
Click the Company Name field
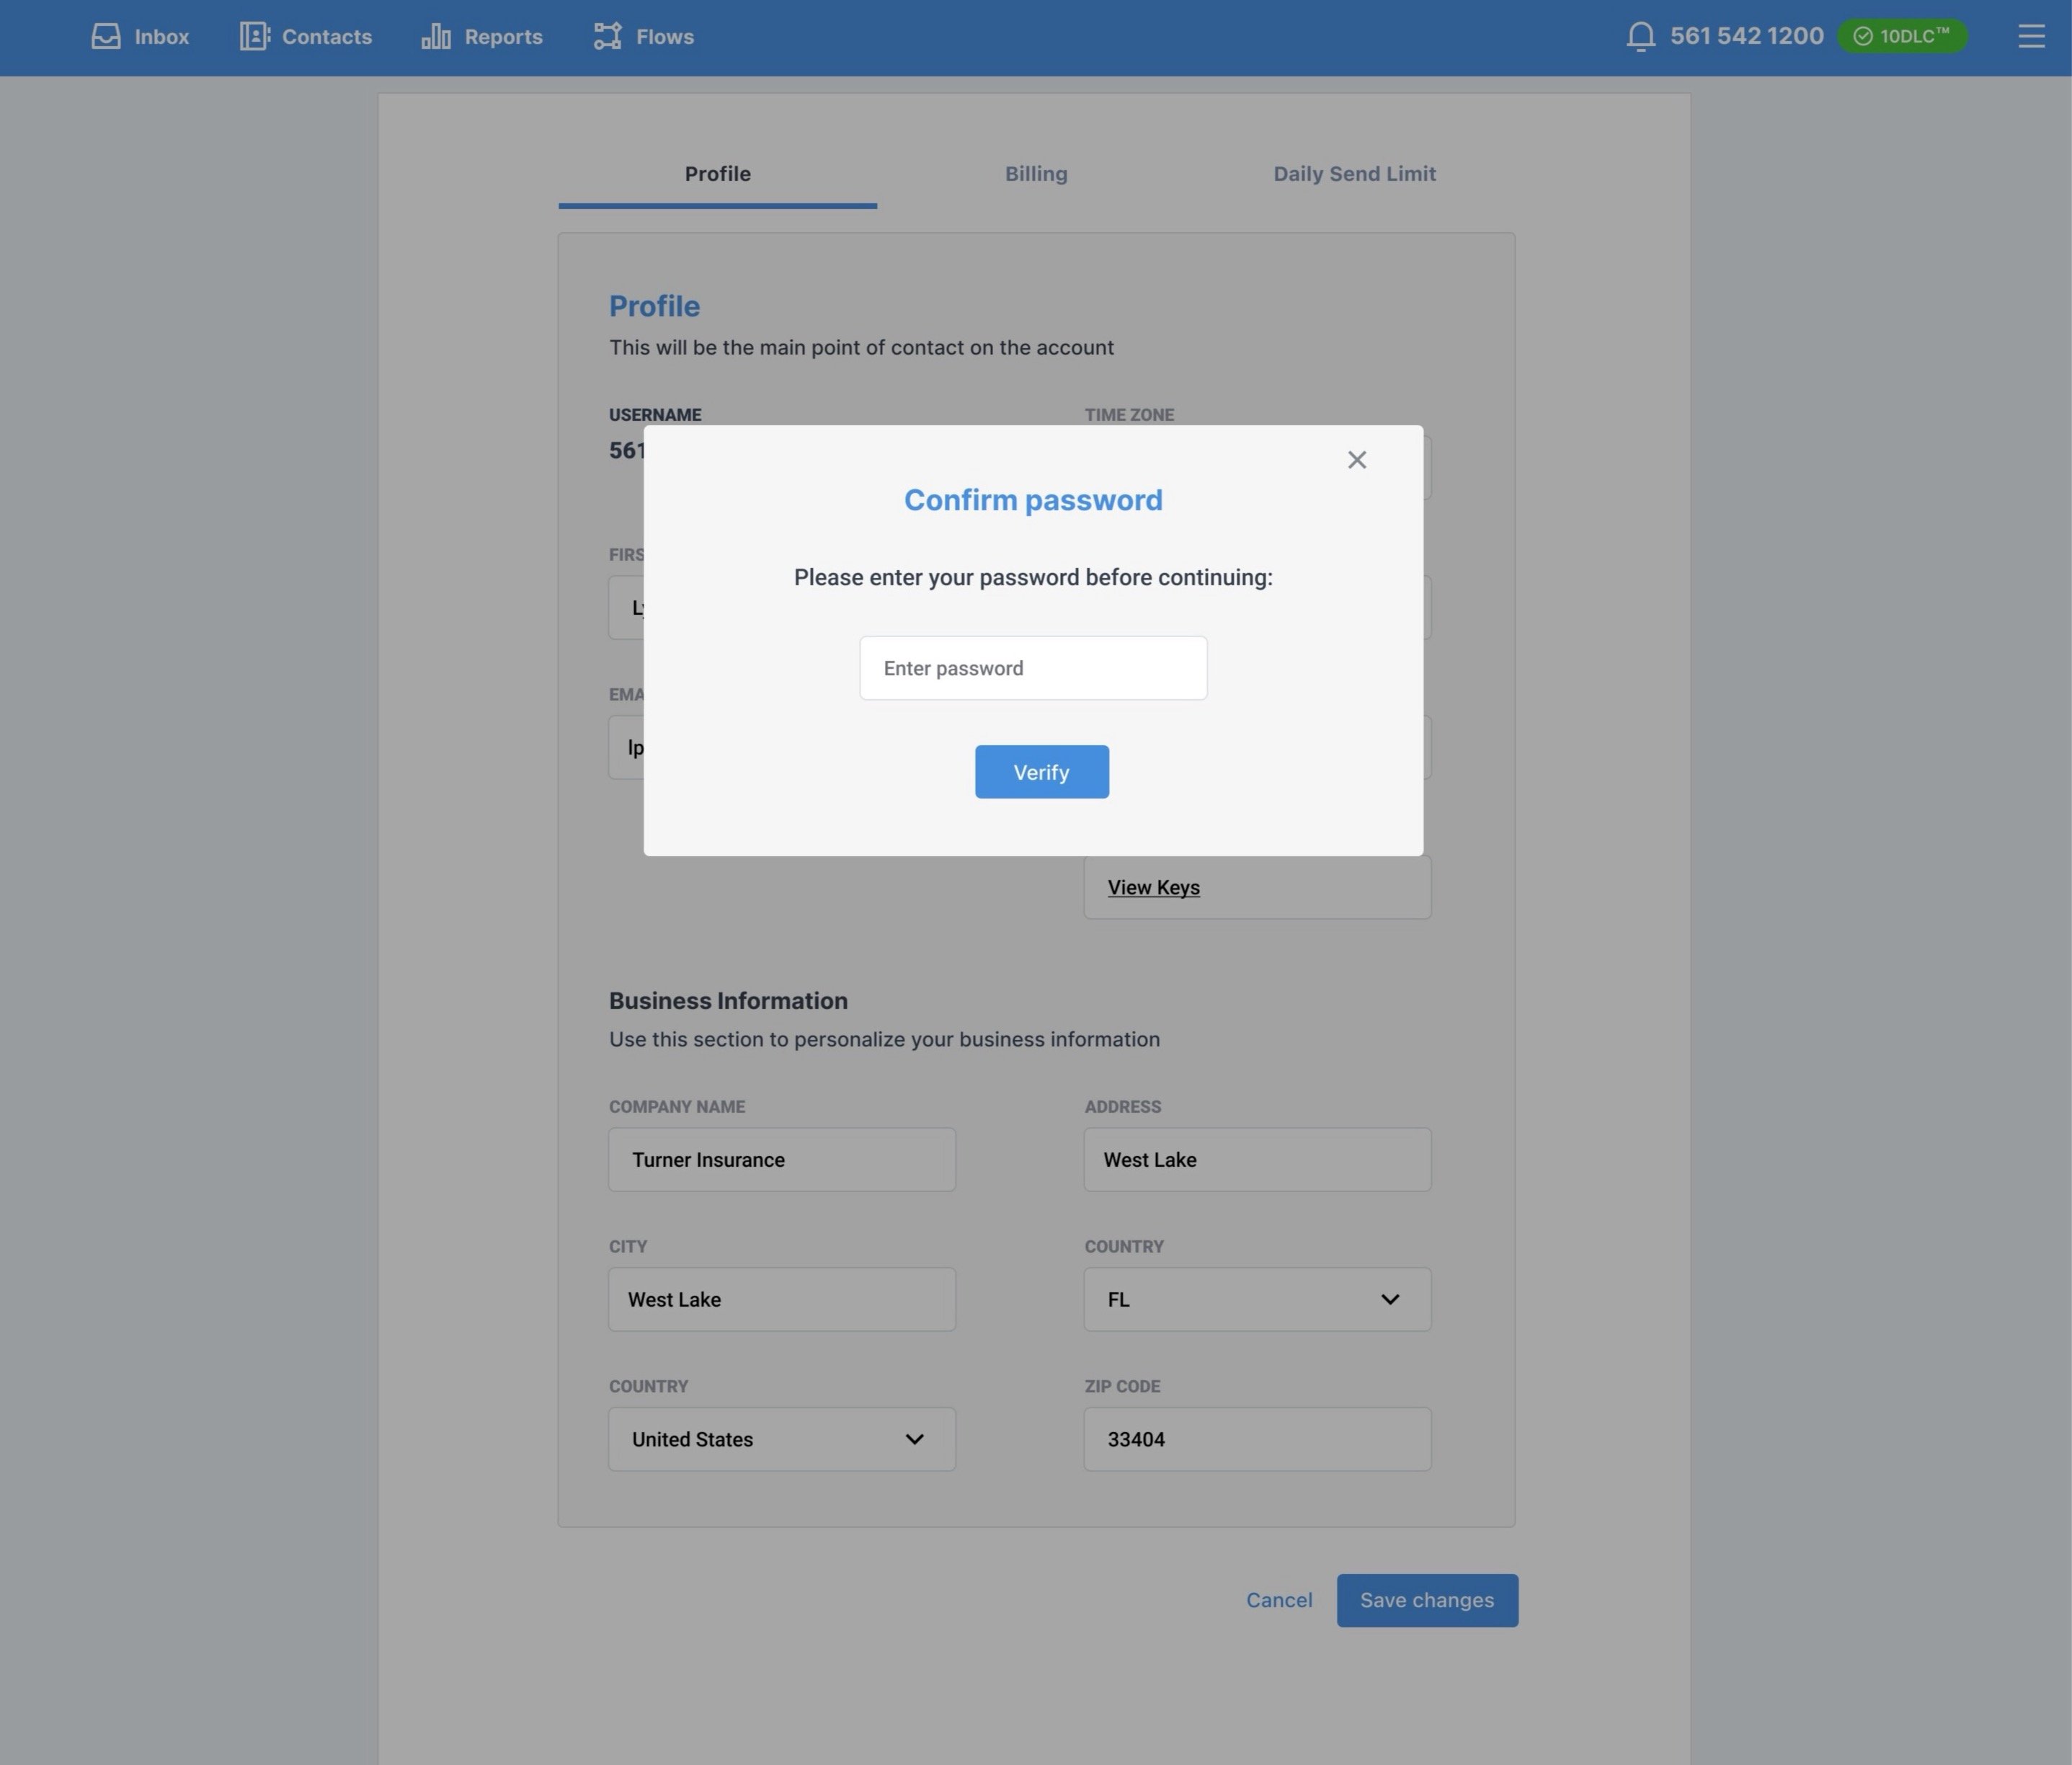(781, 1160)
